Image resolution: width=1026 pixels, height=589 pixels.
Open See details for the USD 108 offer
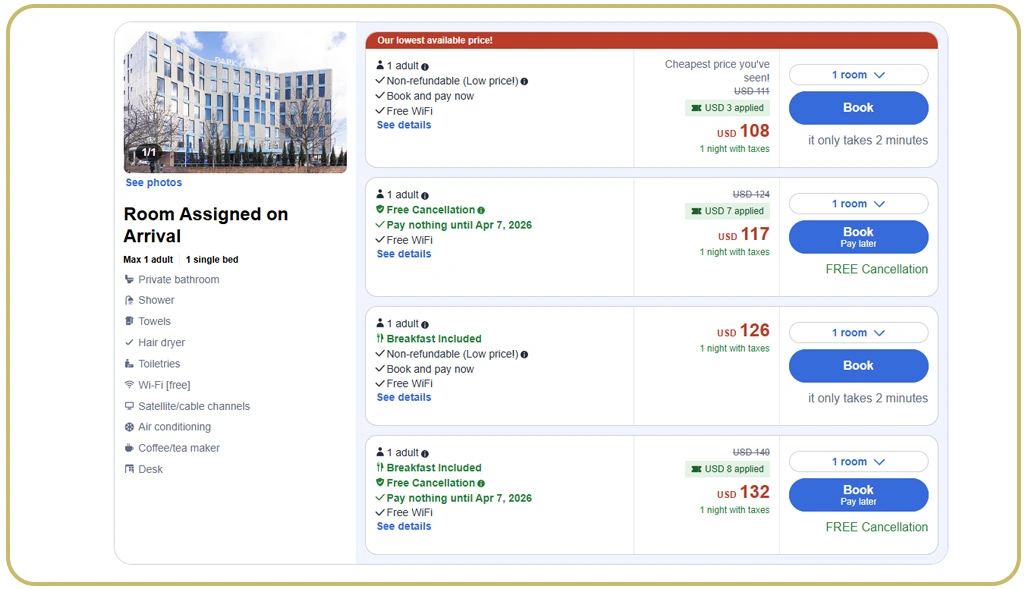point(404,125)
